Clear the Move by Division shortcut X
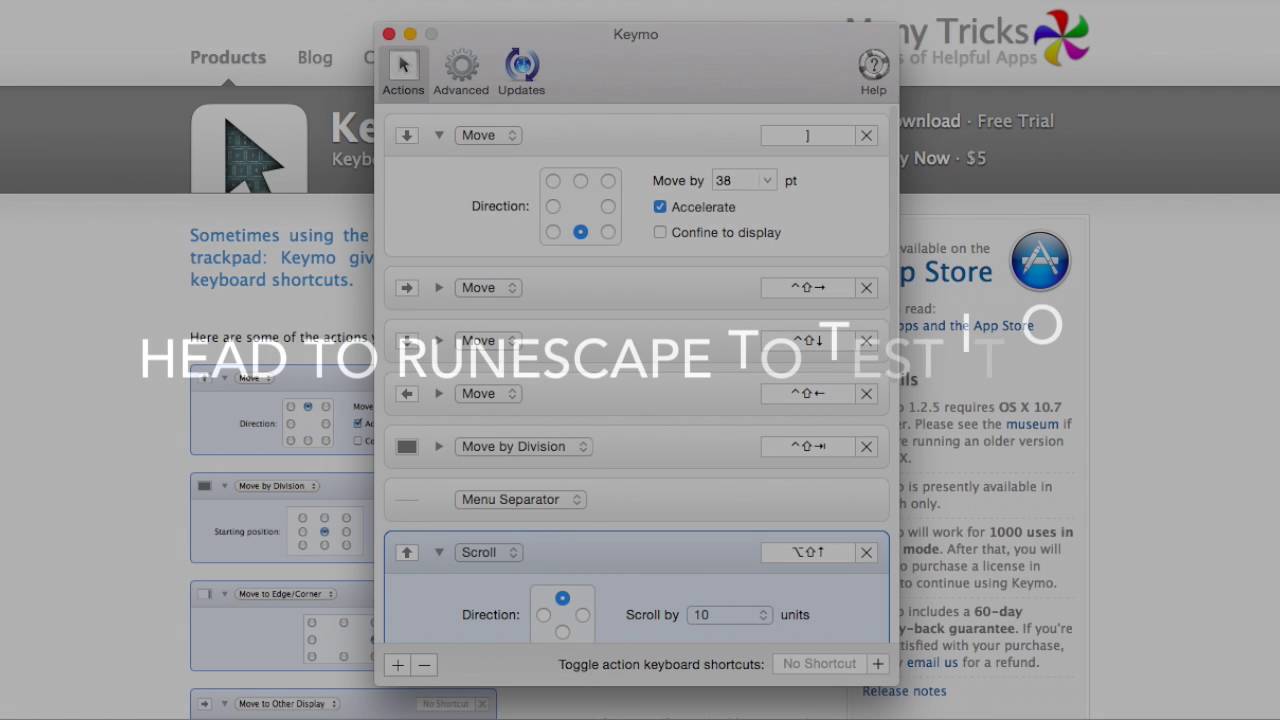The height and width of the screenshot is (720, 1280). [x=866, y=447]
